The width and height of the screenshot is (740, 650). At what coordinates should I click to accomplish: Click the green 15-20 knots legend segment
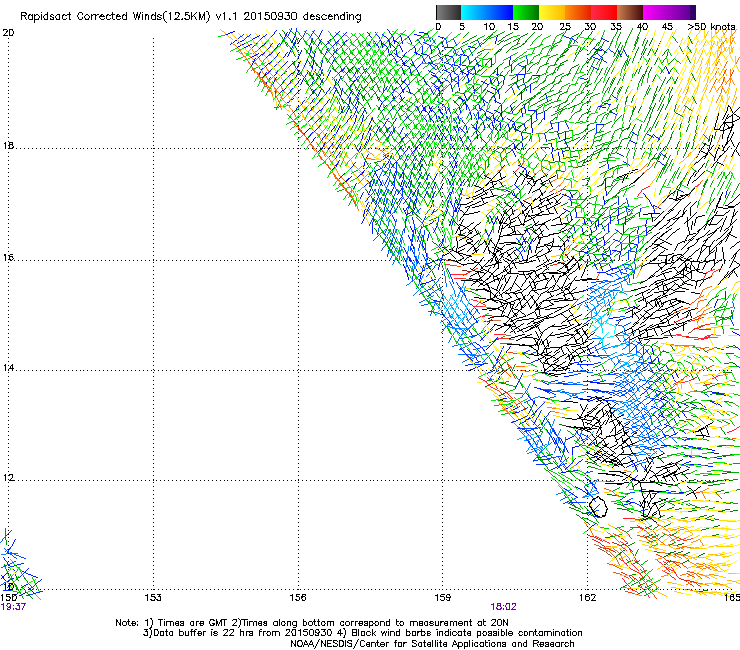tap(526, 12)
